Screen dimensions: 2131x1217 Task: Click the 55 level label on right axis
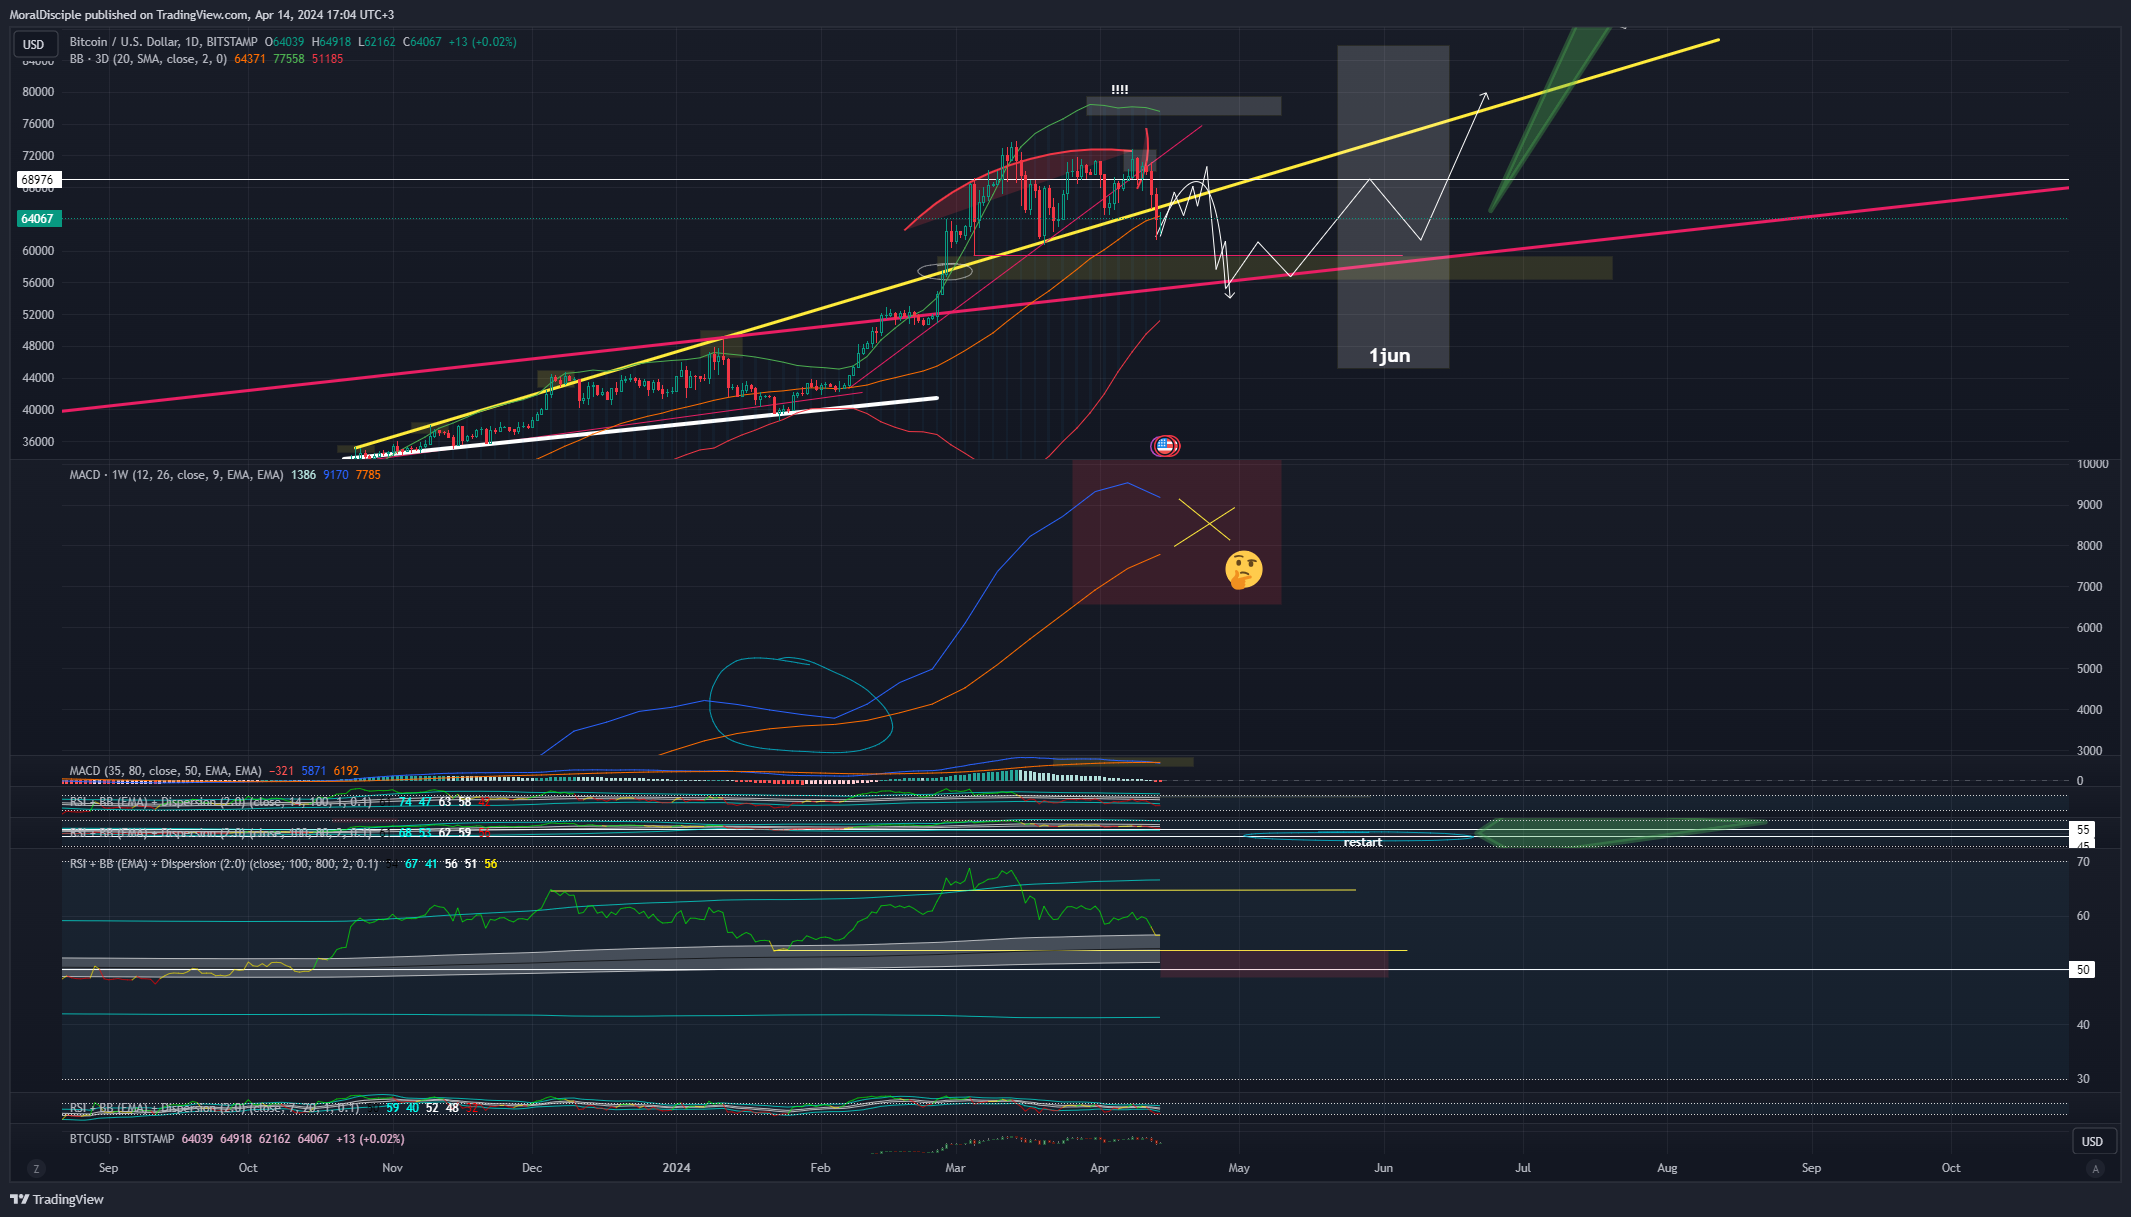coord(2083,830)
